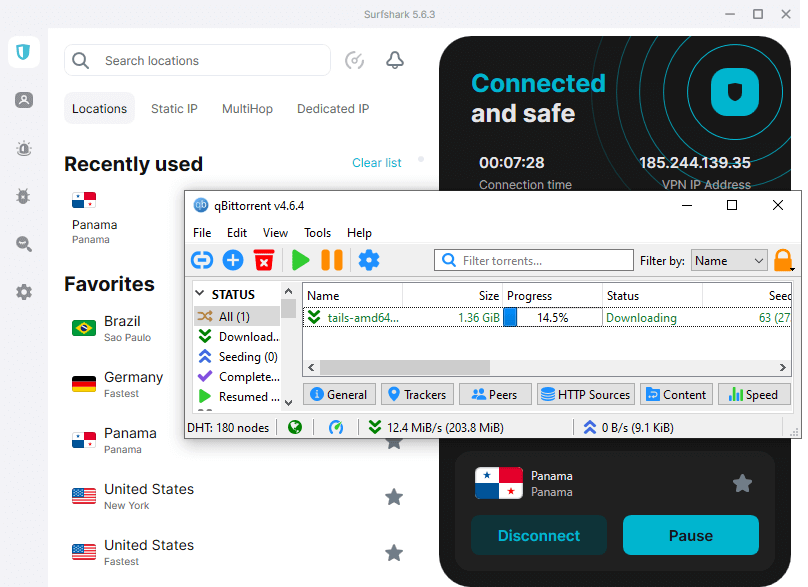Open qBittorrent Options gear icon
Screen dimensions: 808x587
pos(369,260)
